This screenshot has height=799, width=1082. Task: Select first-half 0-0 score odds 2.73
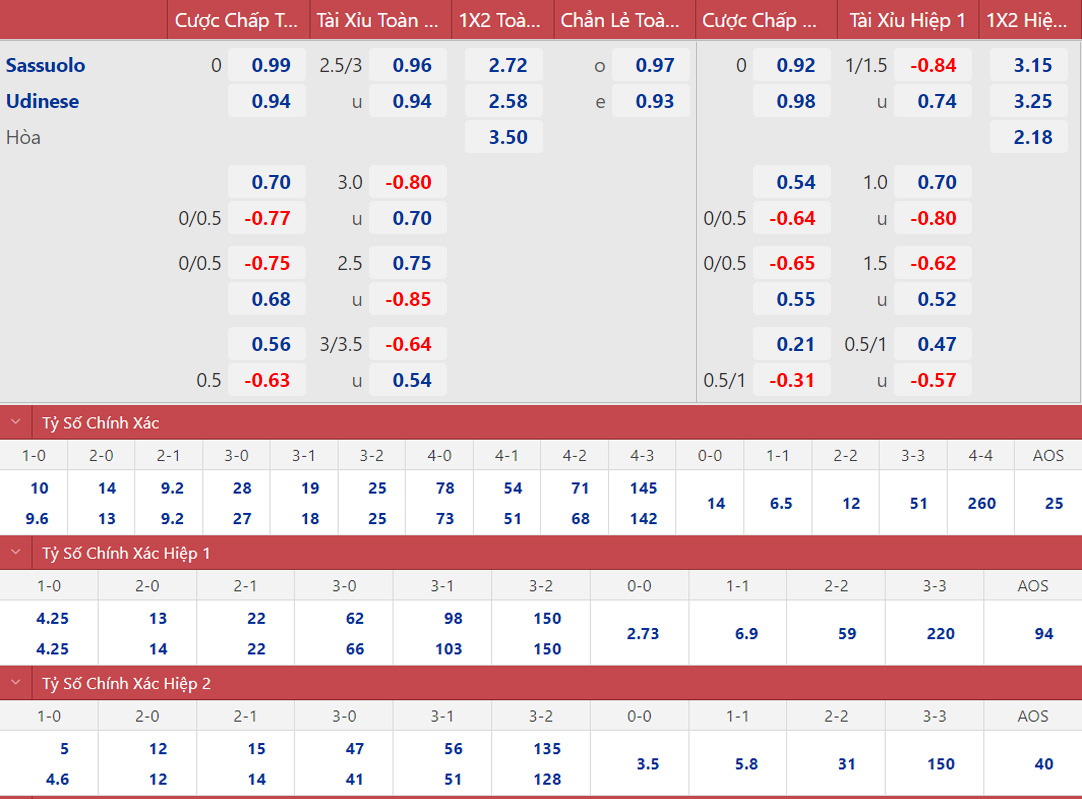641,633
